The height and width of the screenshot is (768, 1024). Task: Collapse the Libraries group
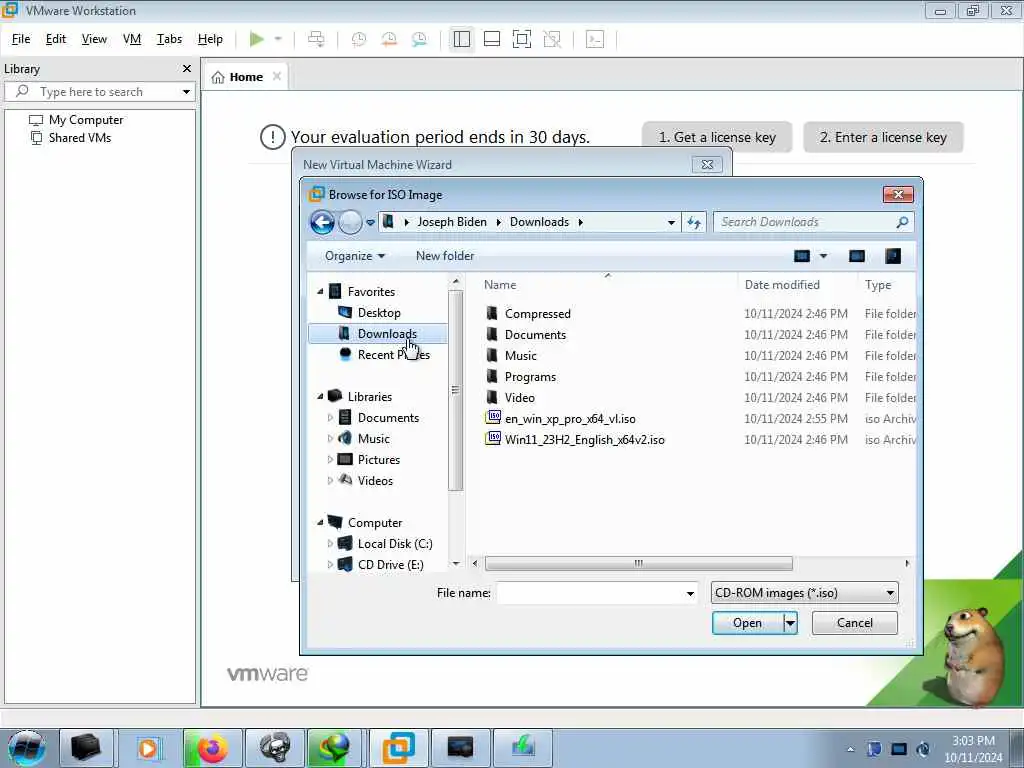pyautogui.click(x=320, y=396)
